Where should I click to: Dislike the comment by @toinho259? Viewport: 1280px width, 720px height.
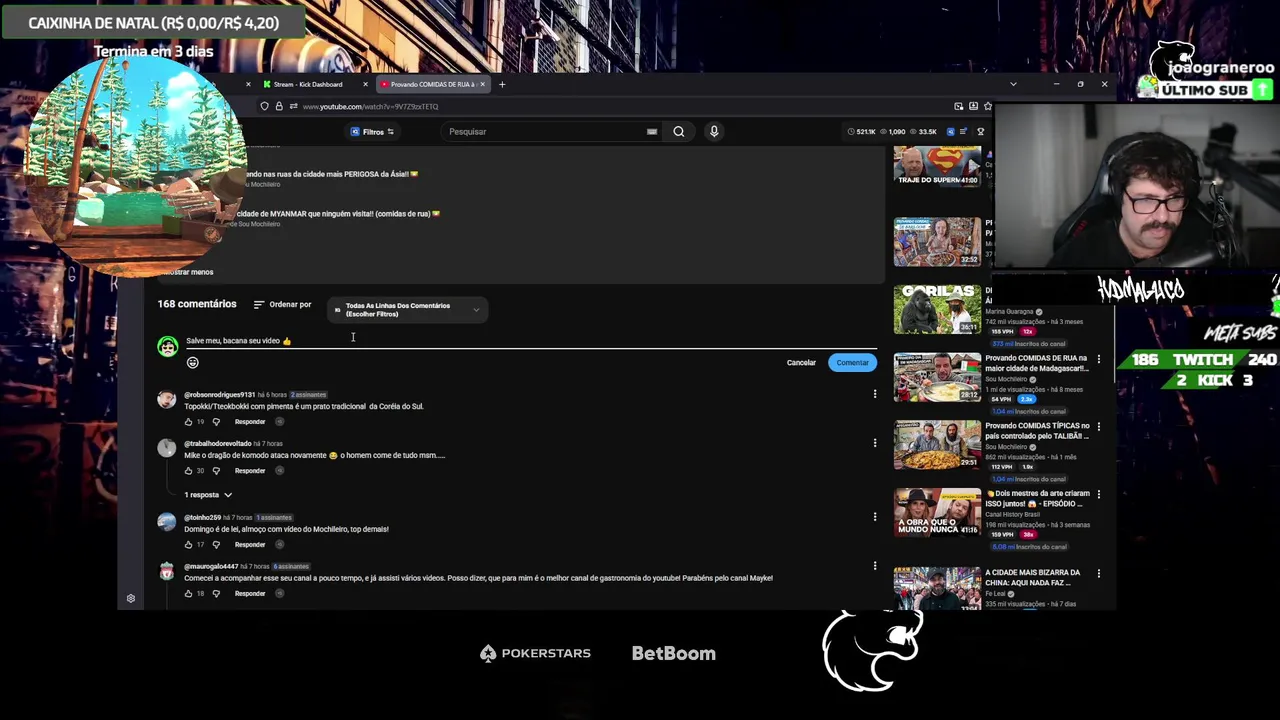216,545
